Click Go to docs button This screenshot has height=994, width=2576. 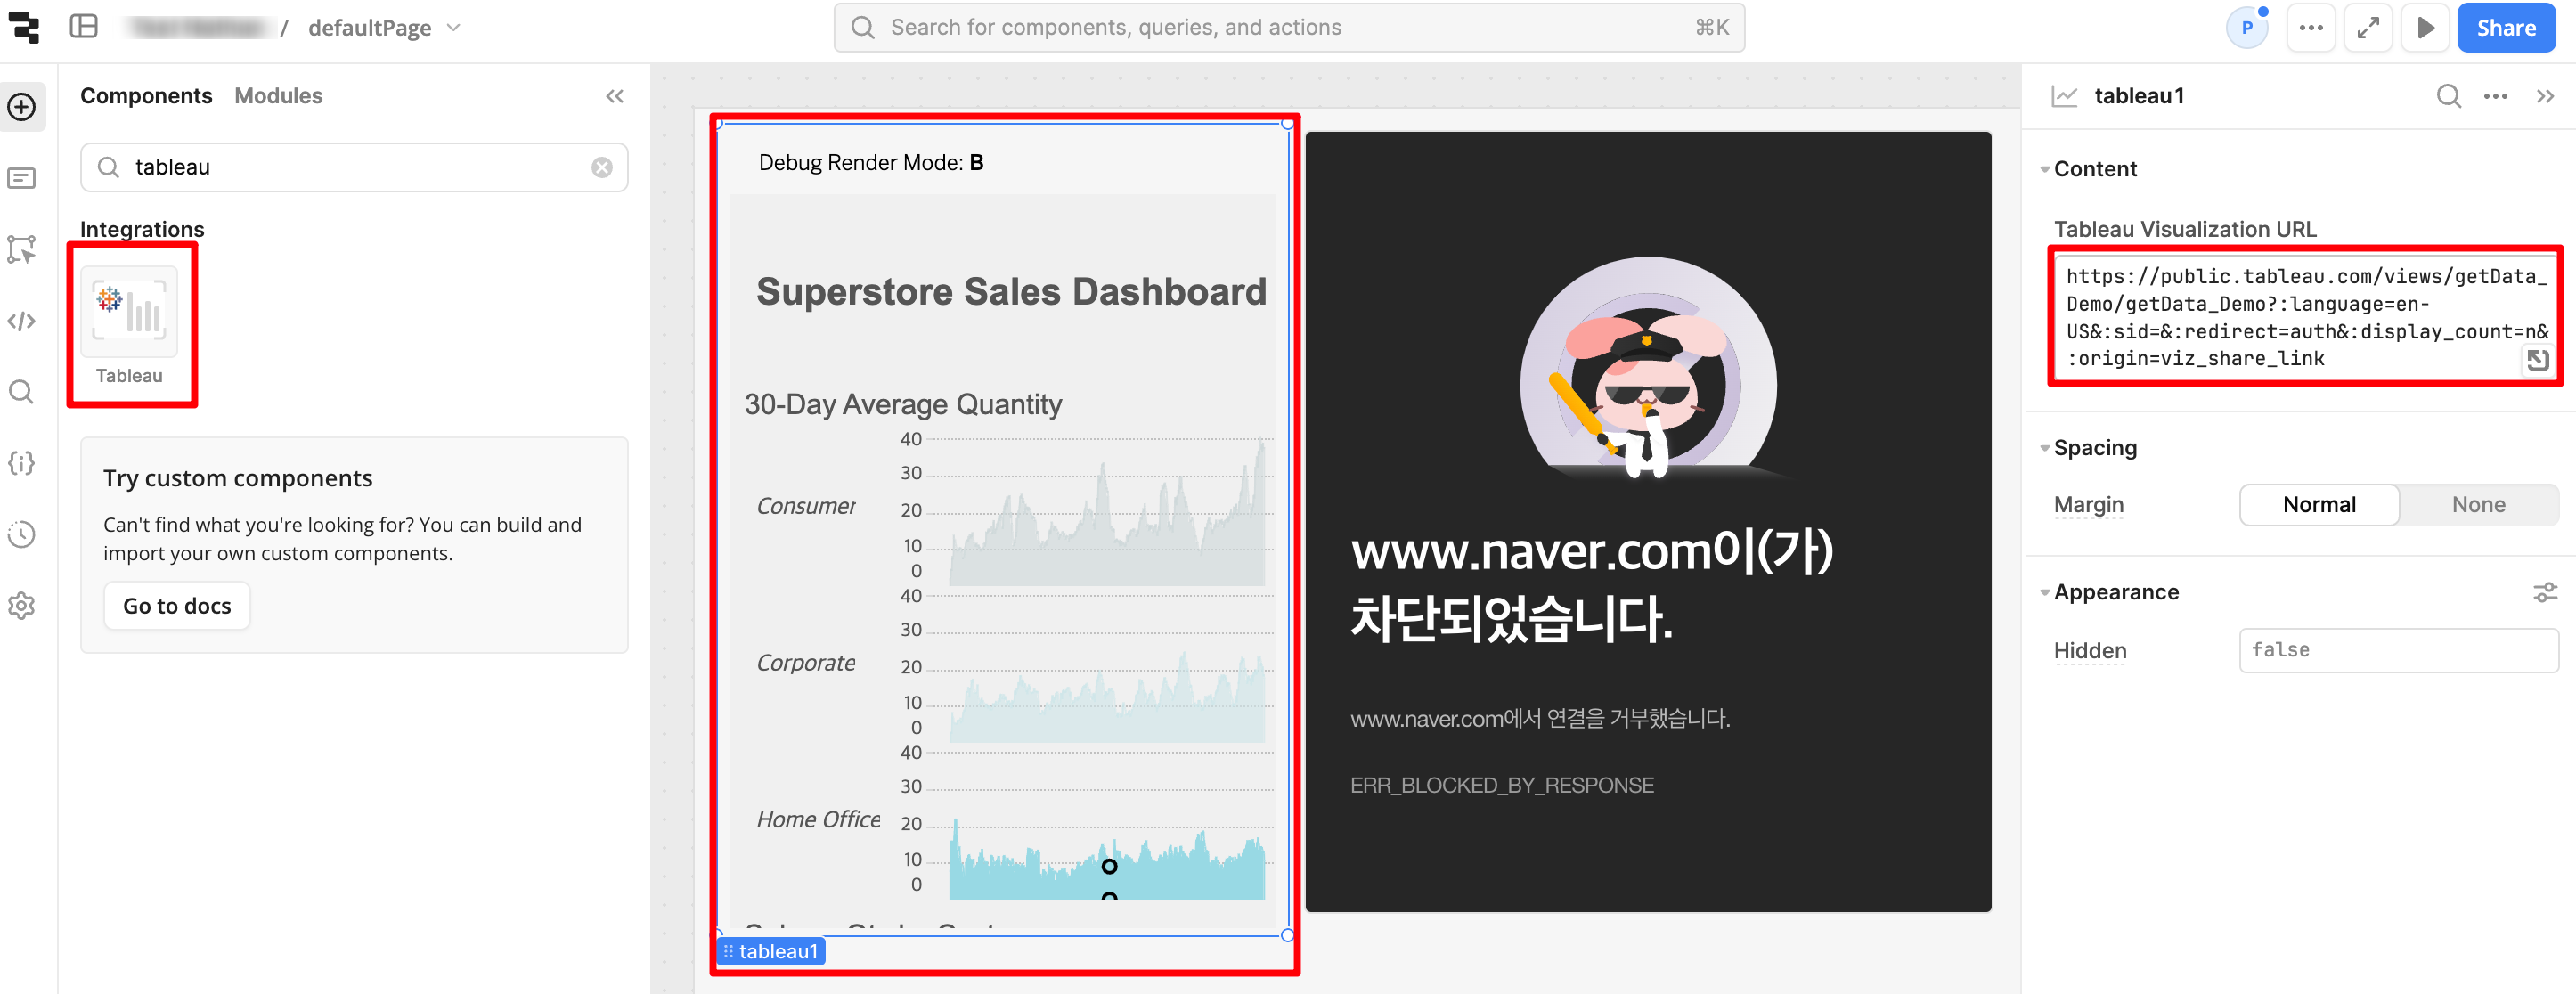(x=177, y=606)
